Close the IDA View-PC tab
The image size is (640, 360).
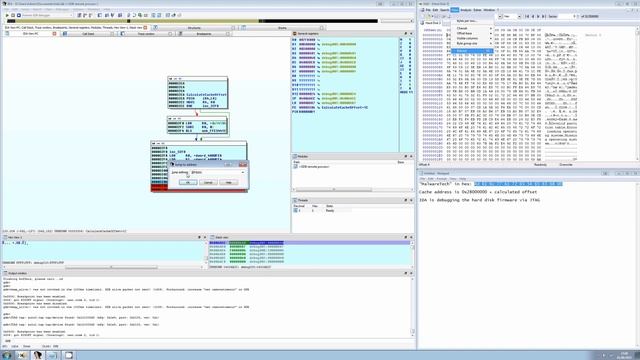(x=54, y=33)
